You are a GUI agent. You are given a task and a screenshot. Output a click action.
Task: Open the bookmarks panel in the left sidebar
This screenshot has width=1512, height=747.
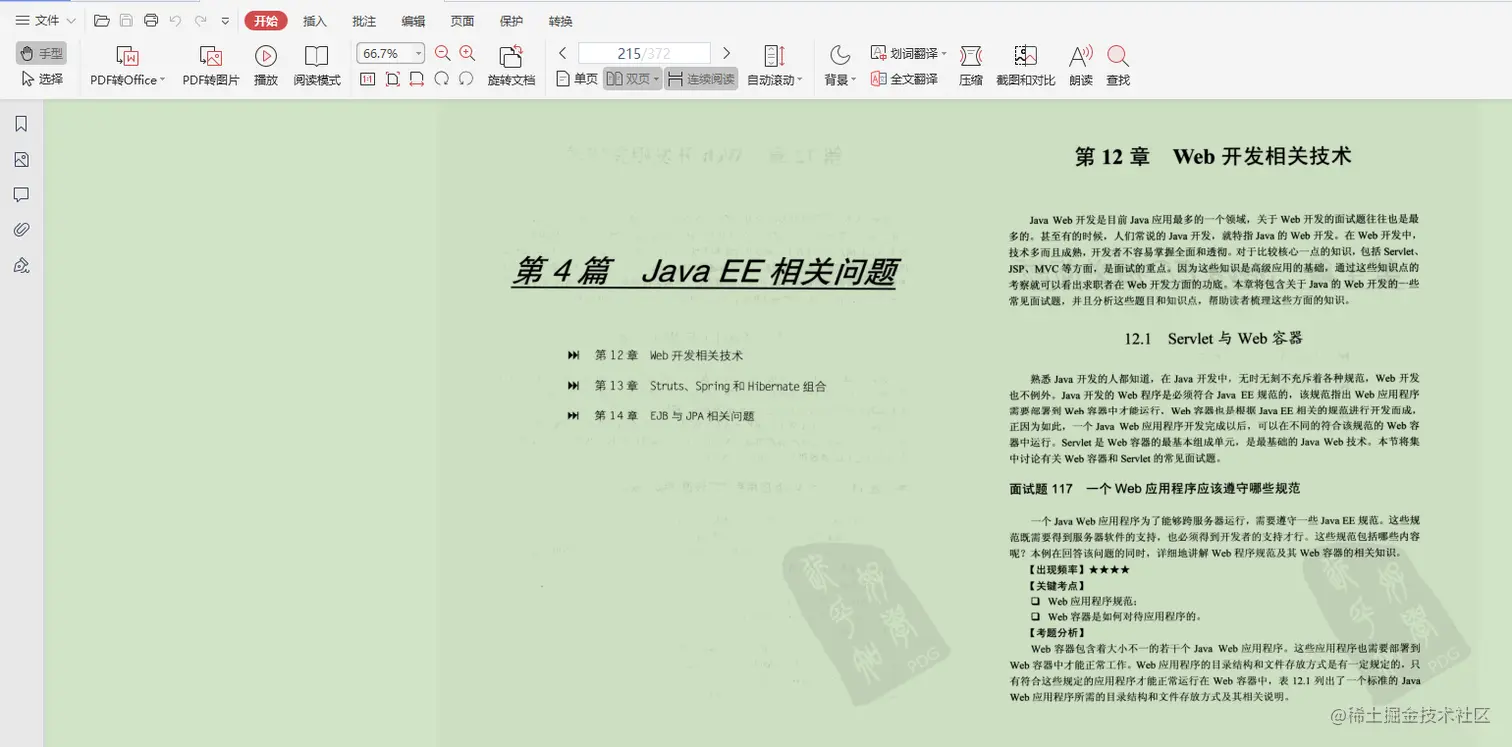[x=21, y=122]
